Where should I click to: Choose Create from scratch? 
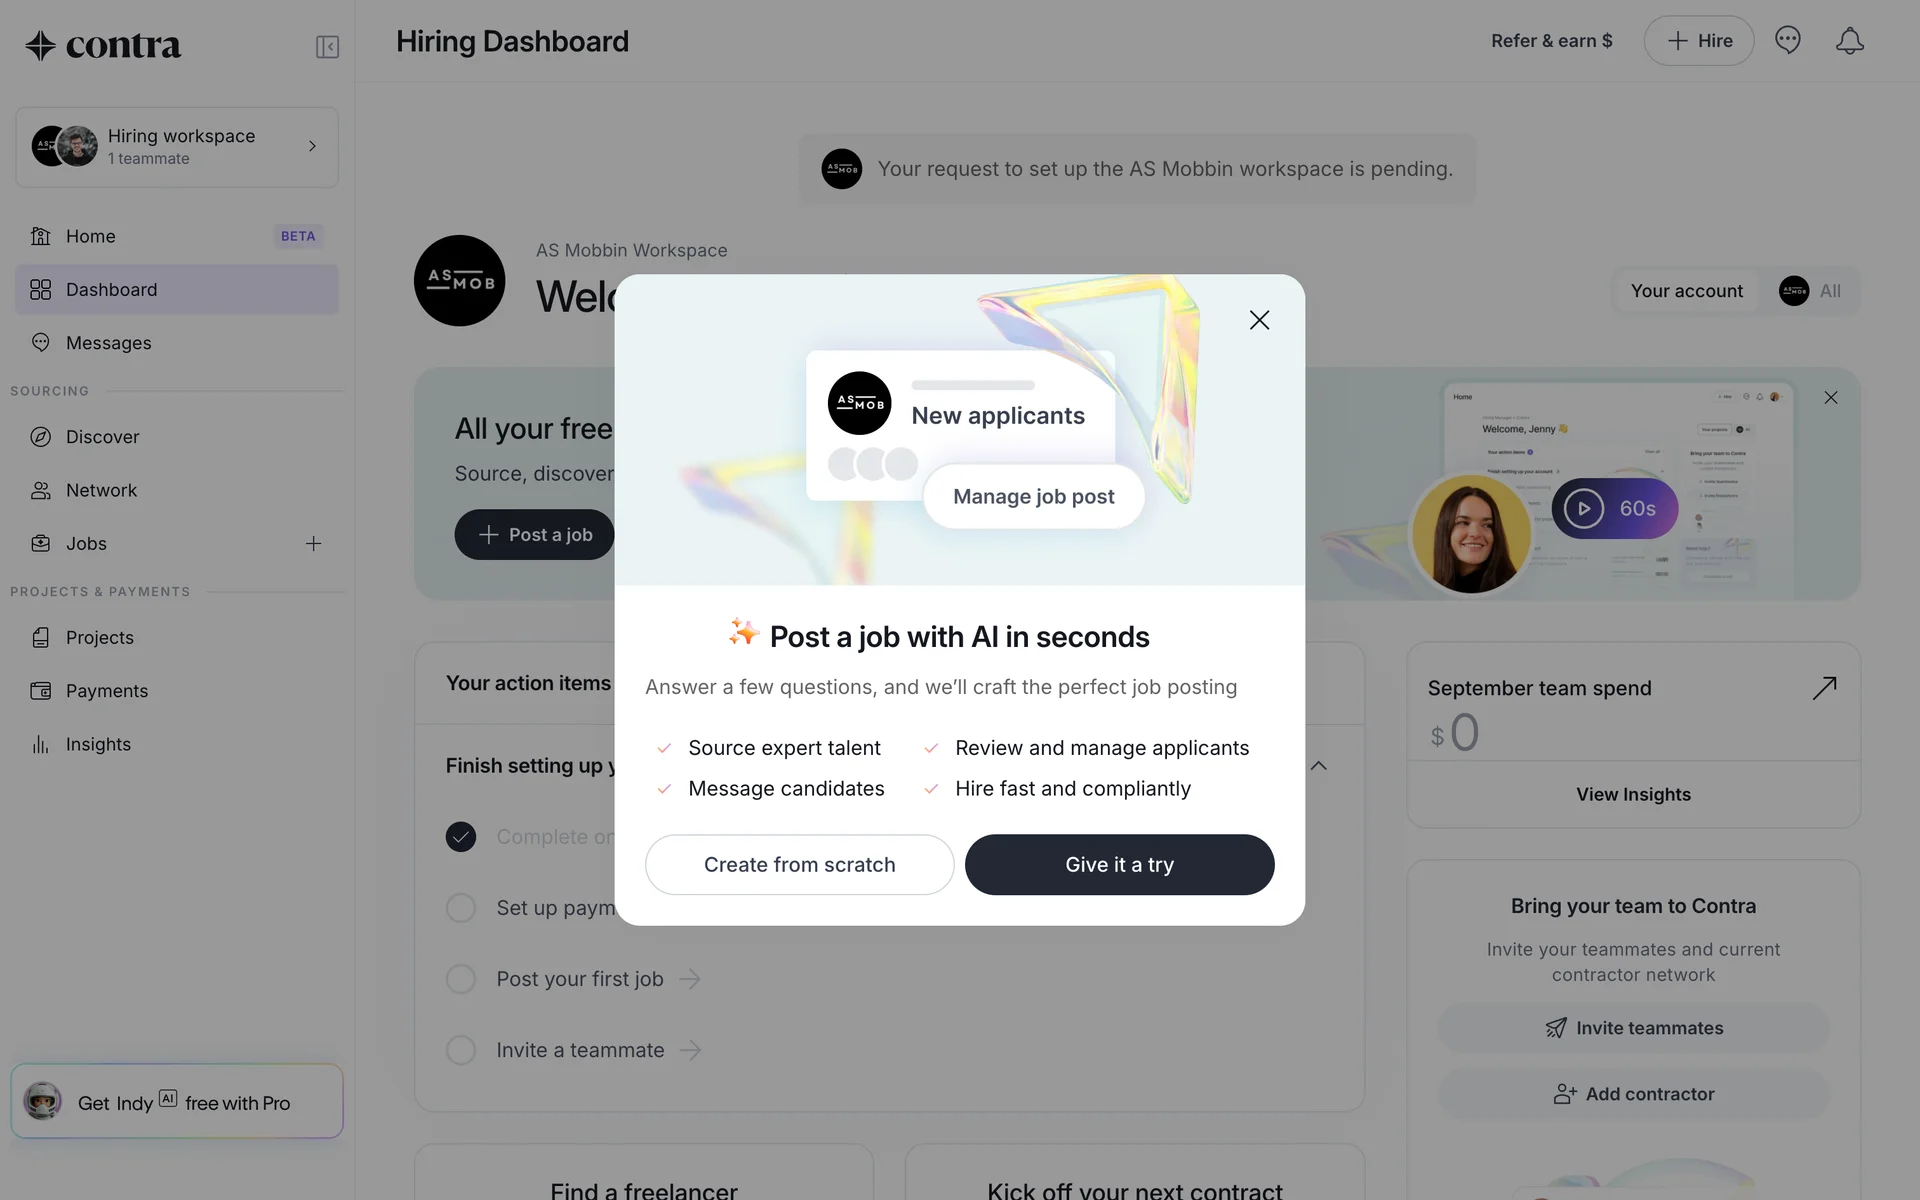click(799, 865)
